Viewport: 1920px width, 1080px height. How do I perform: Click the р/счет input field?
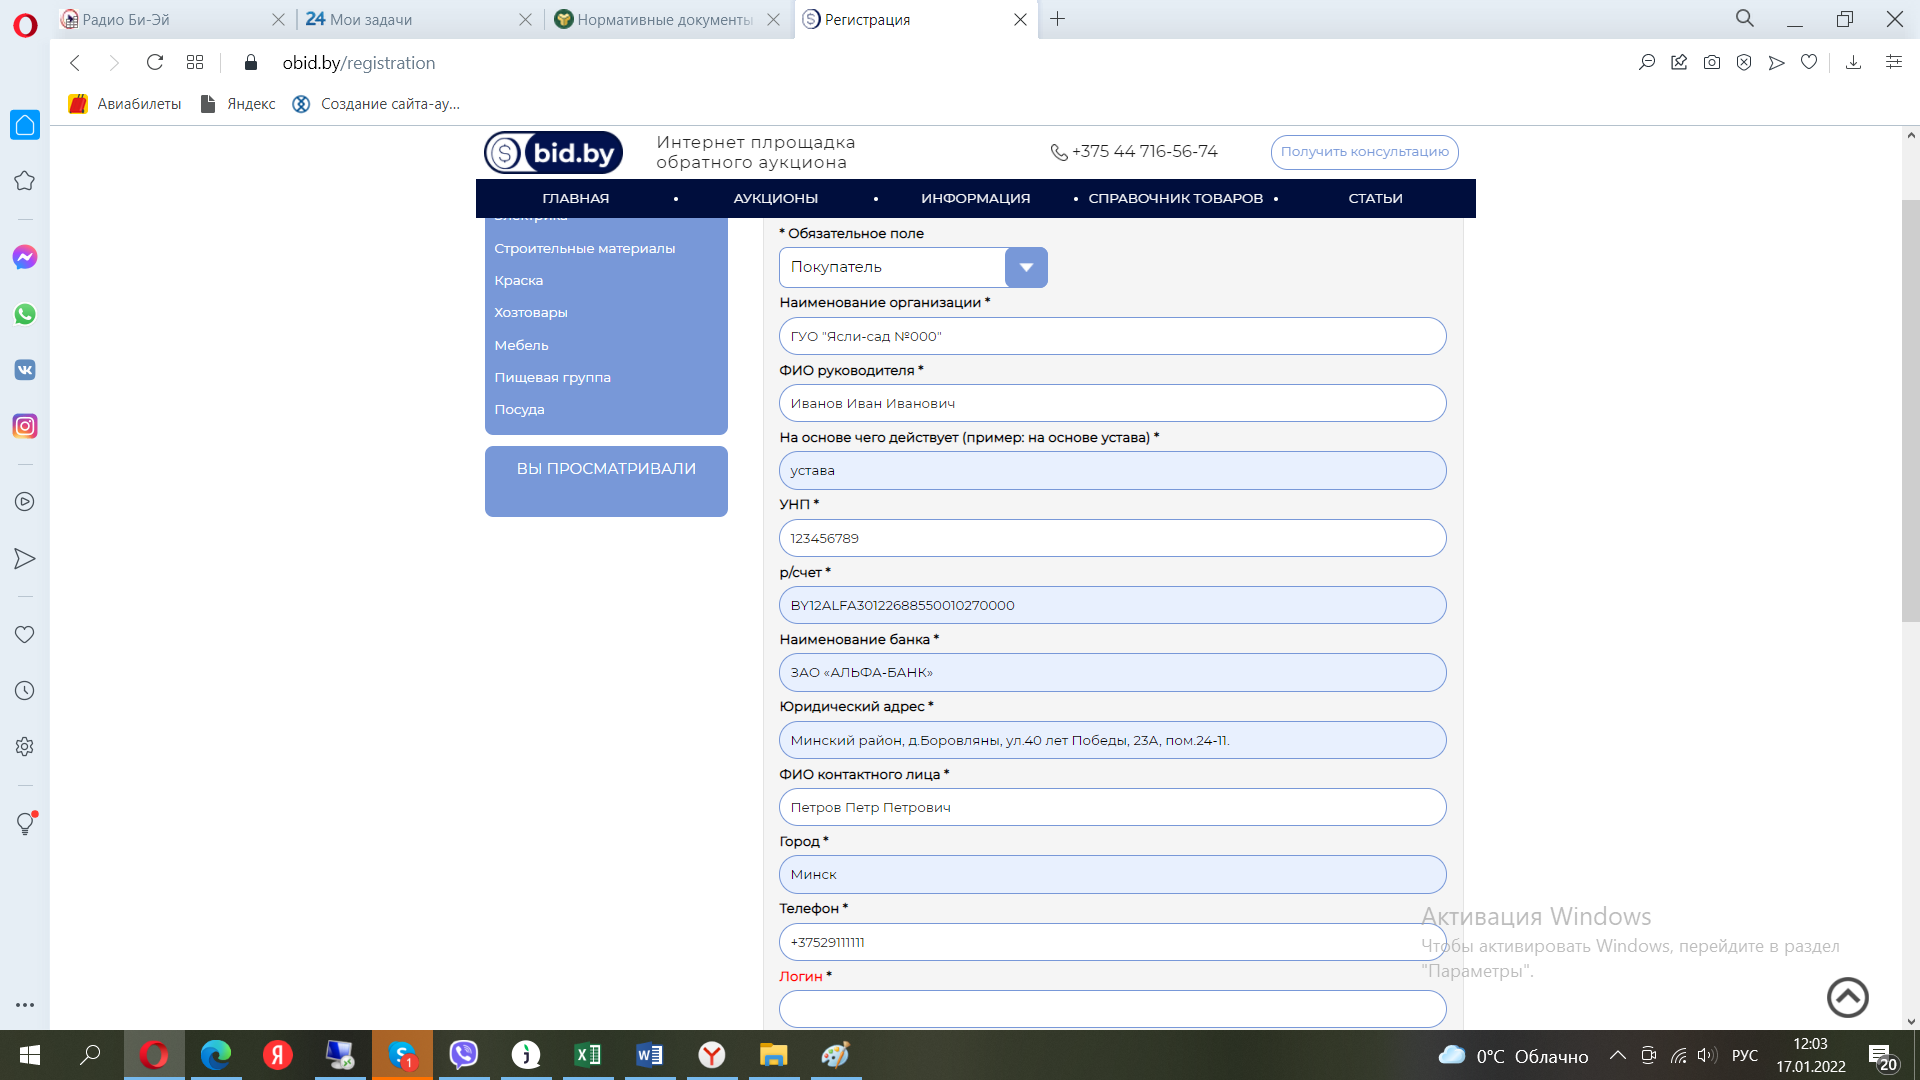coord(1112,605)
